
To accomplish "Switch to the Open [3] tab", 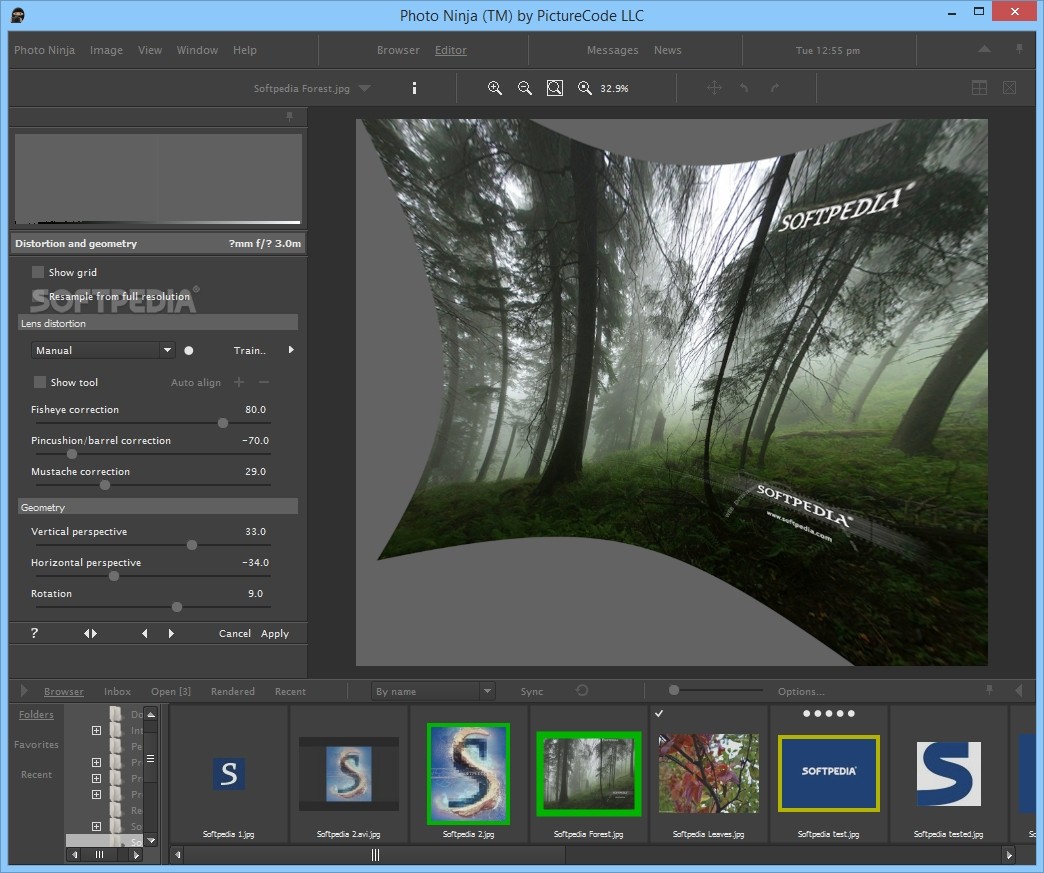I will 171,691.
